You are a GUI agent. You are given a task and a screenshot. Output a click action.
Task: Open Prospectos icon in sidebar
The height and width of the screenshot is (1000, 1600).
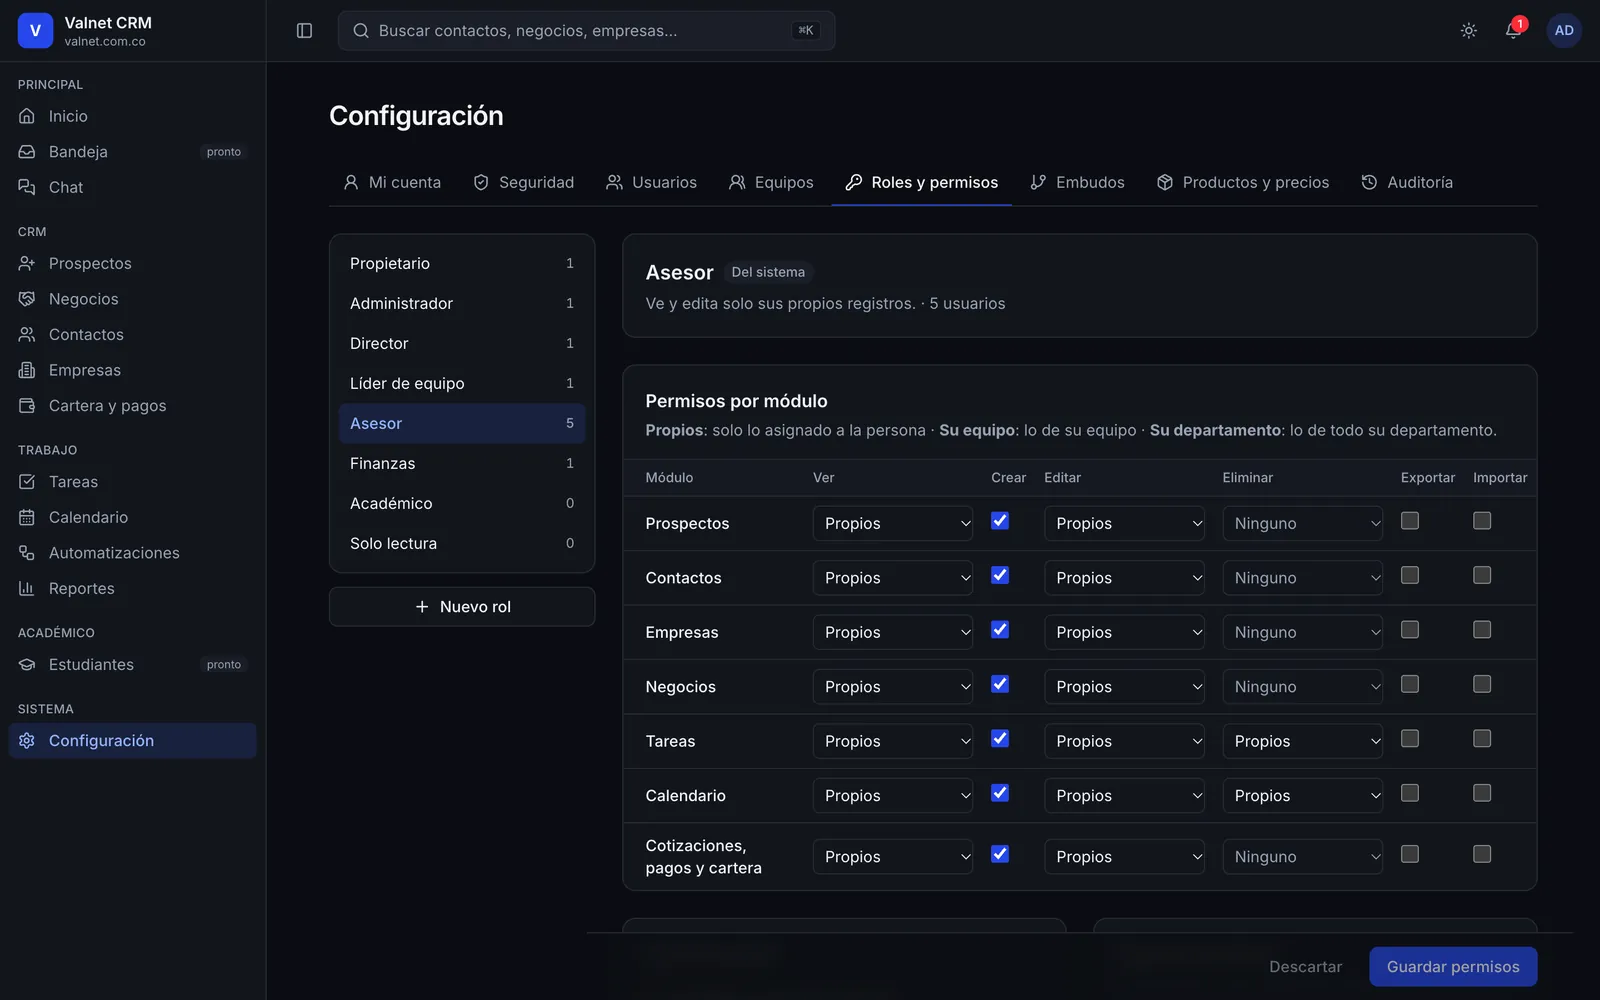27,263
